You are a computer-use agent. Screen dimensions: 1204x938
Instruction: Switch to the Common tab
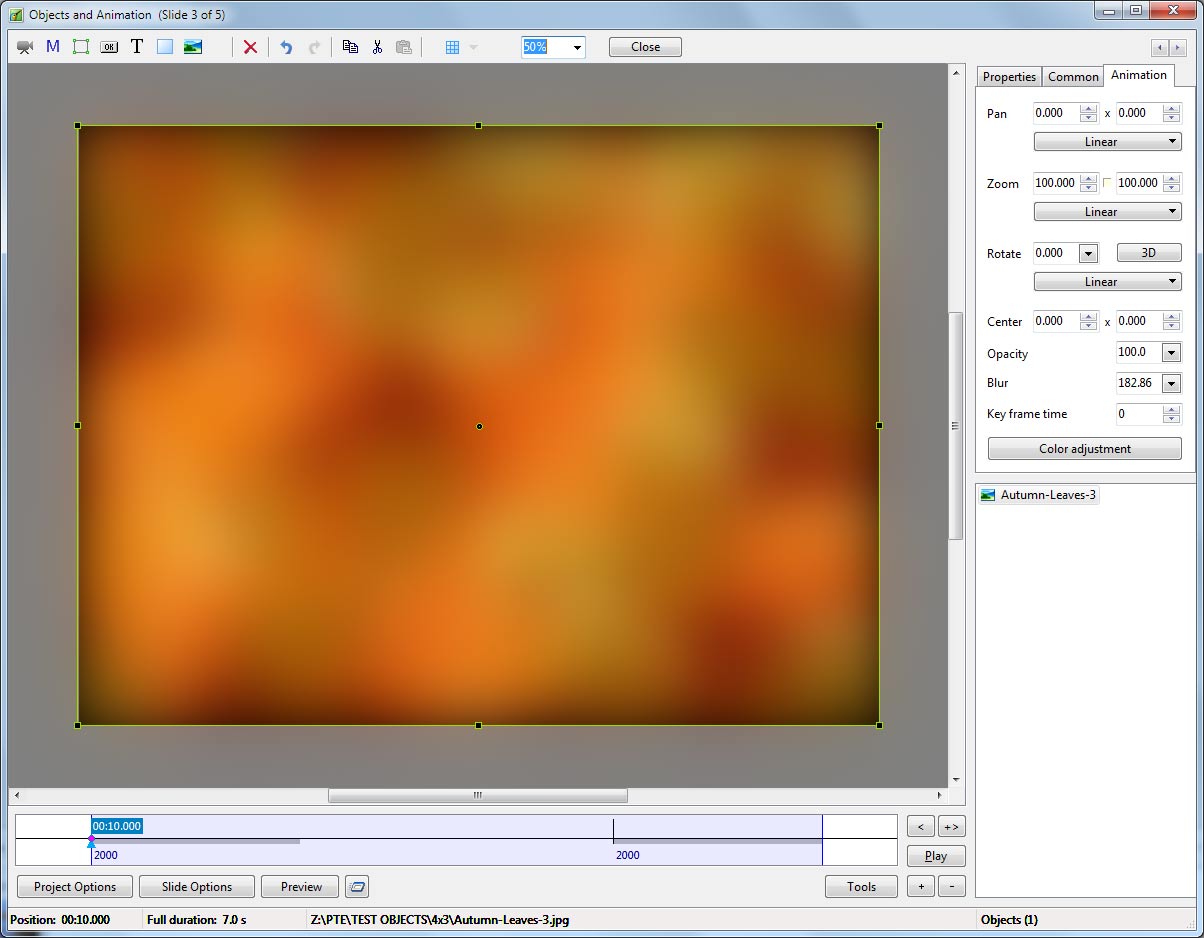point(1073,77)
